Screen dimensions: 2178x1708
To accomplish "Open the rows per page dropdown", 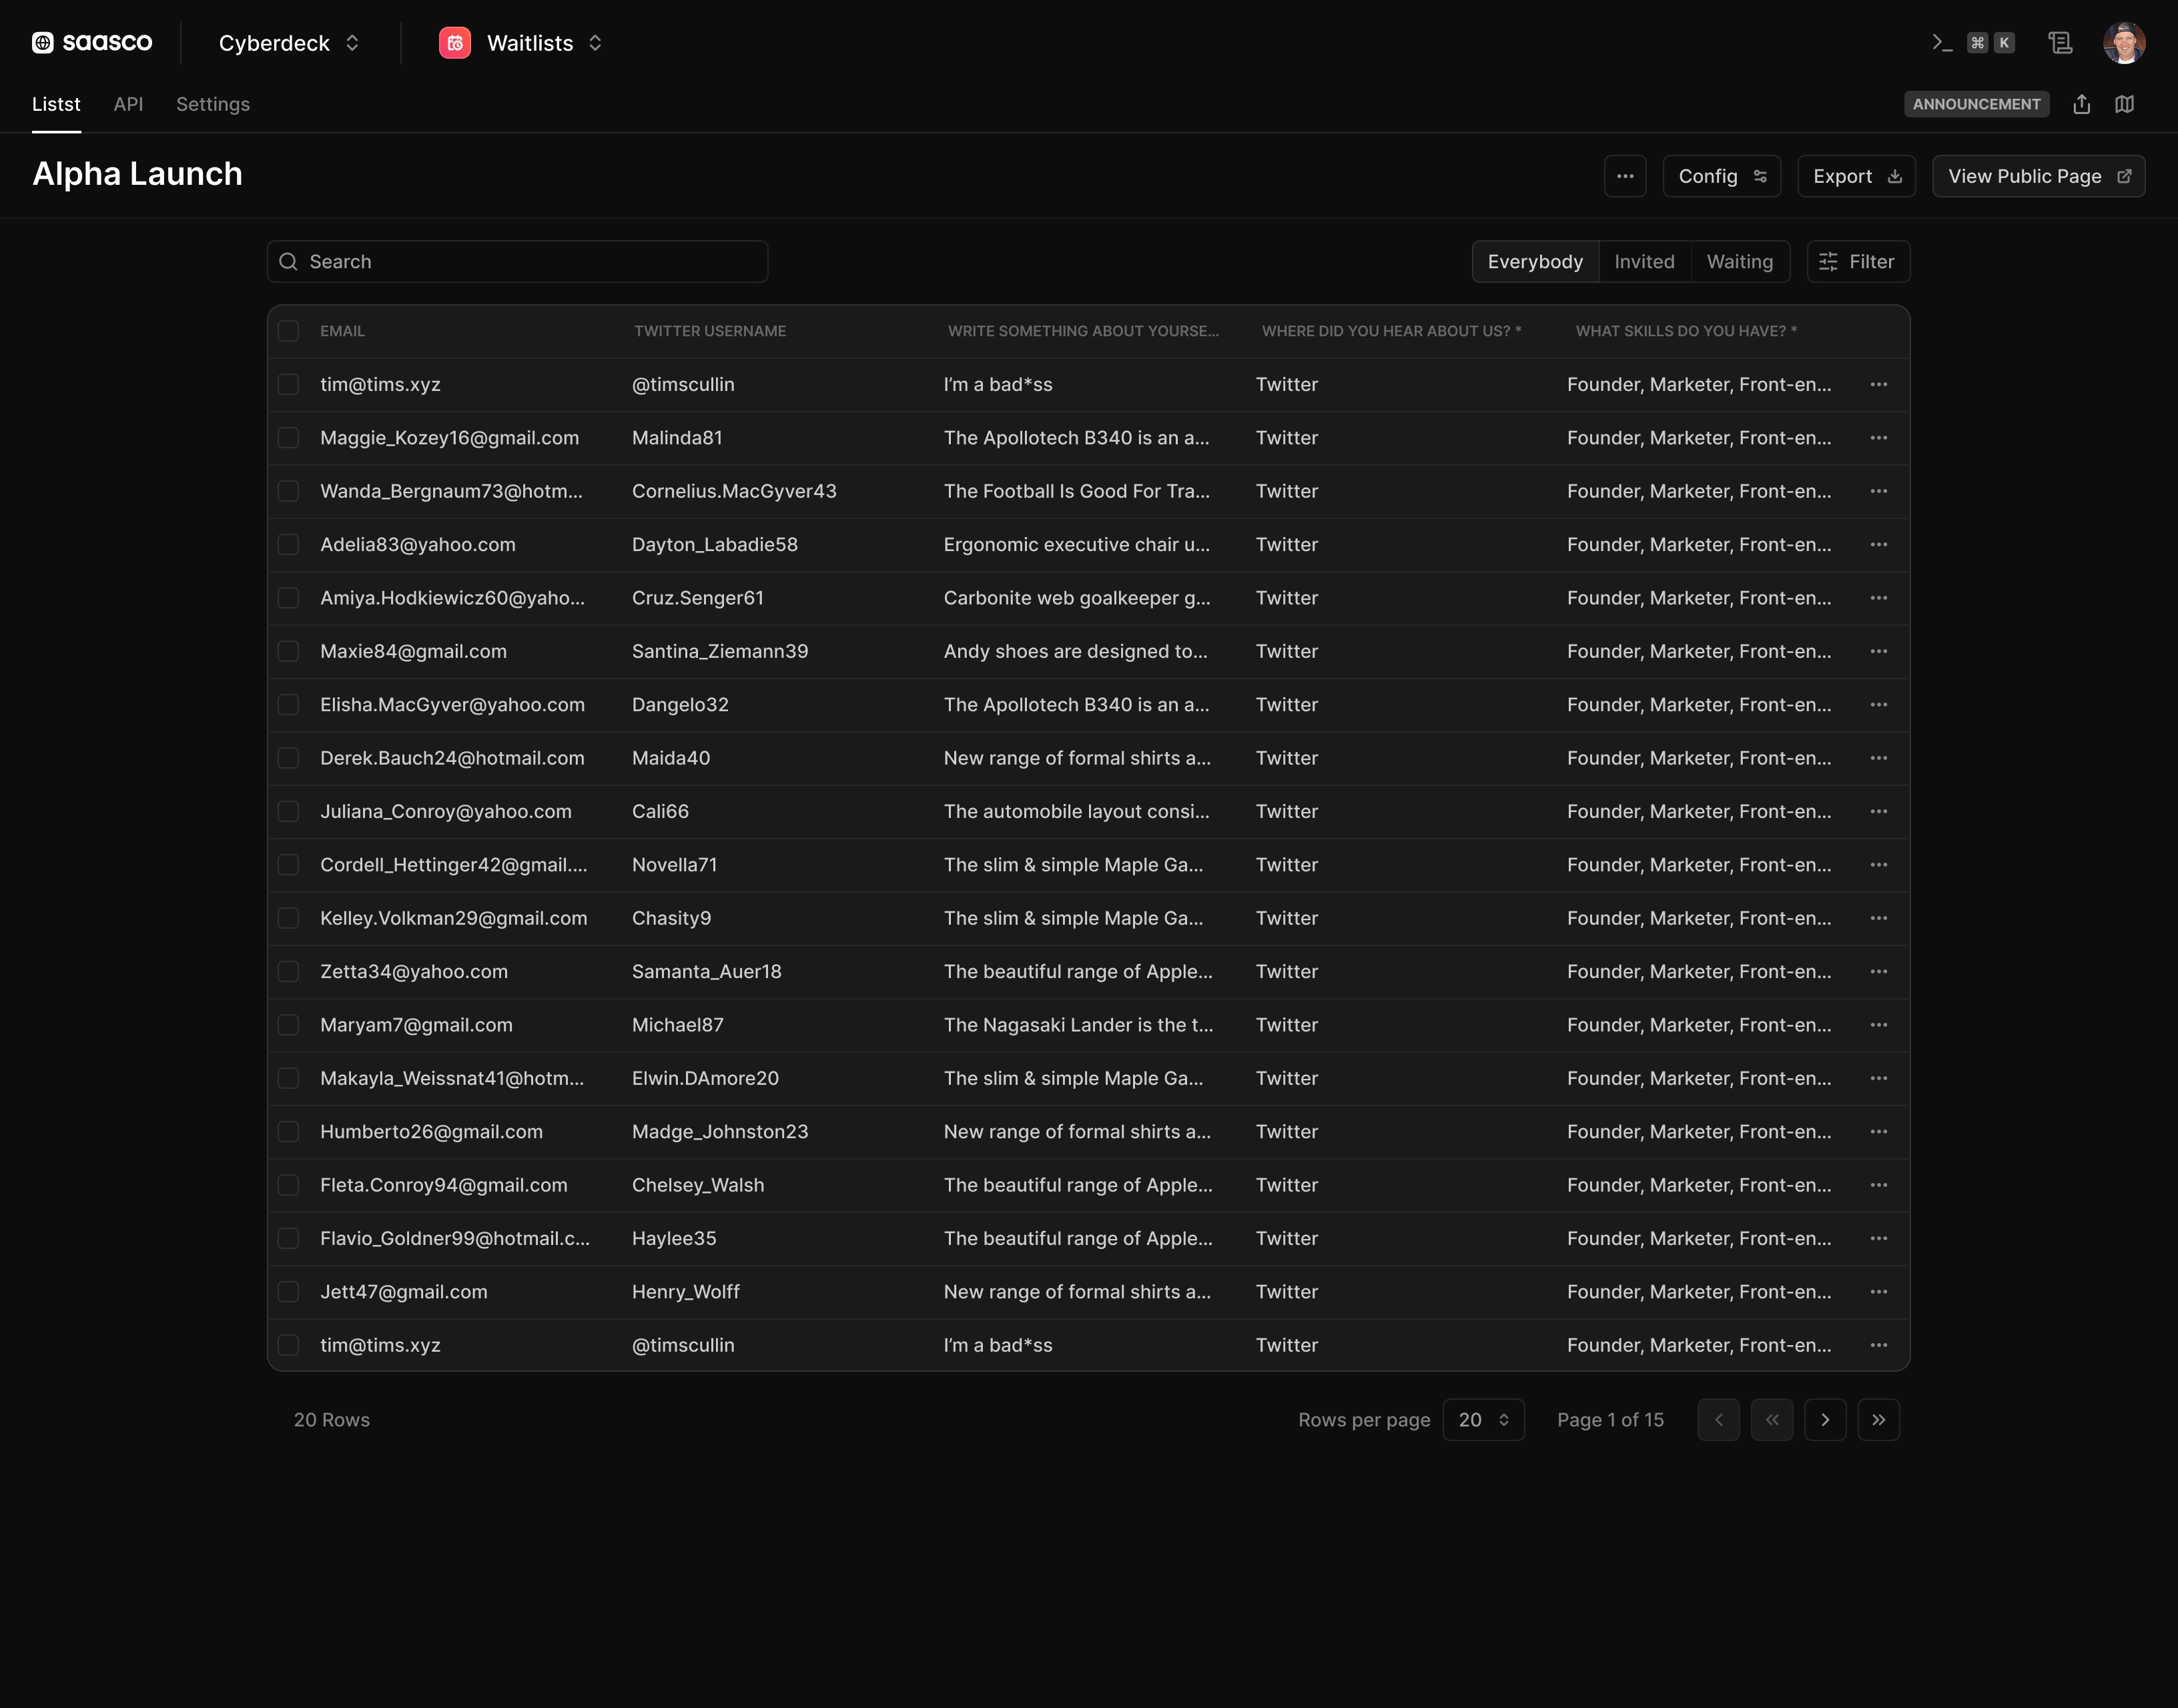I will tap(1483, 1420).
